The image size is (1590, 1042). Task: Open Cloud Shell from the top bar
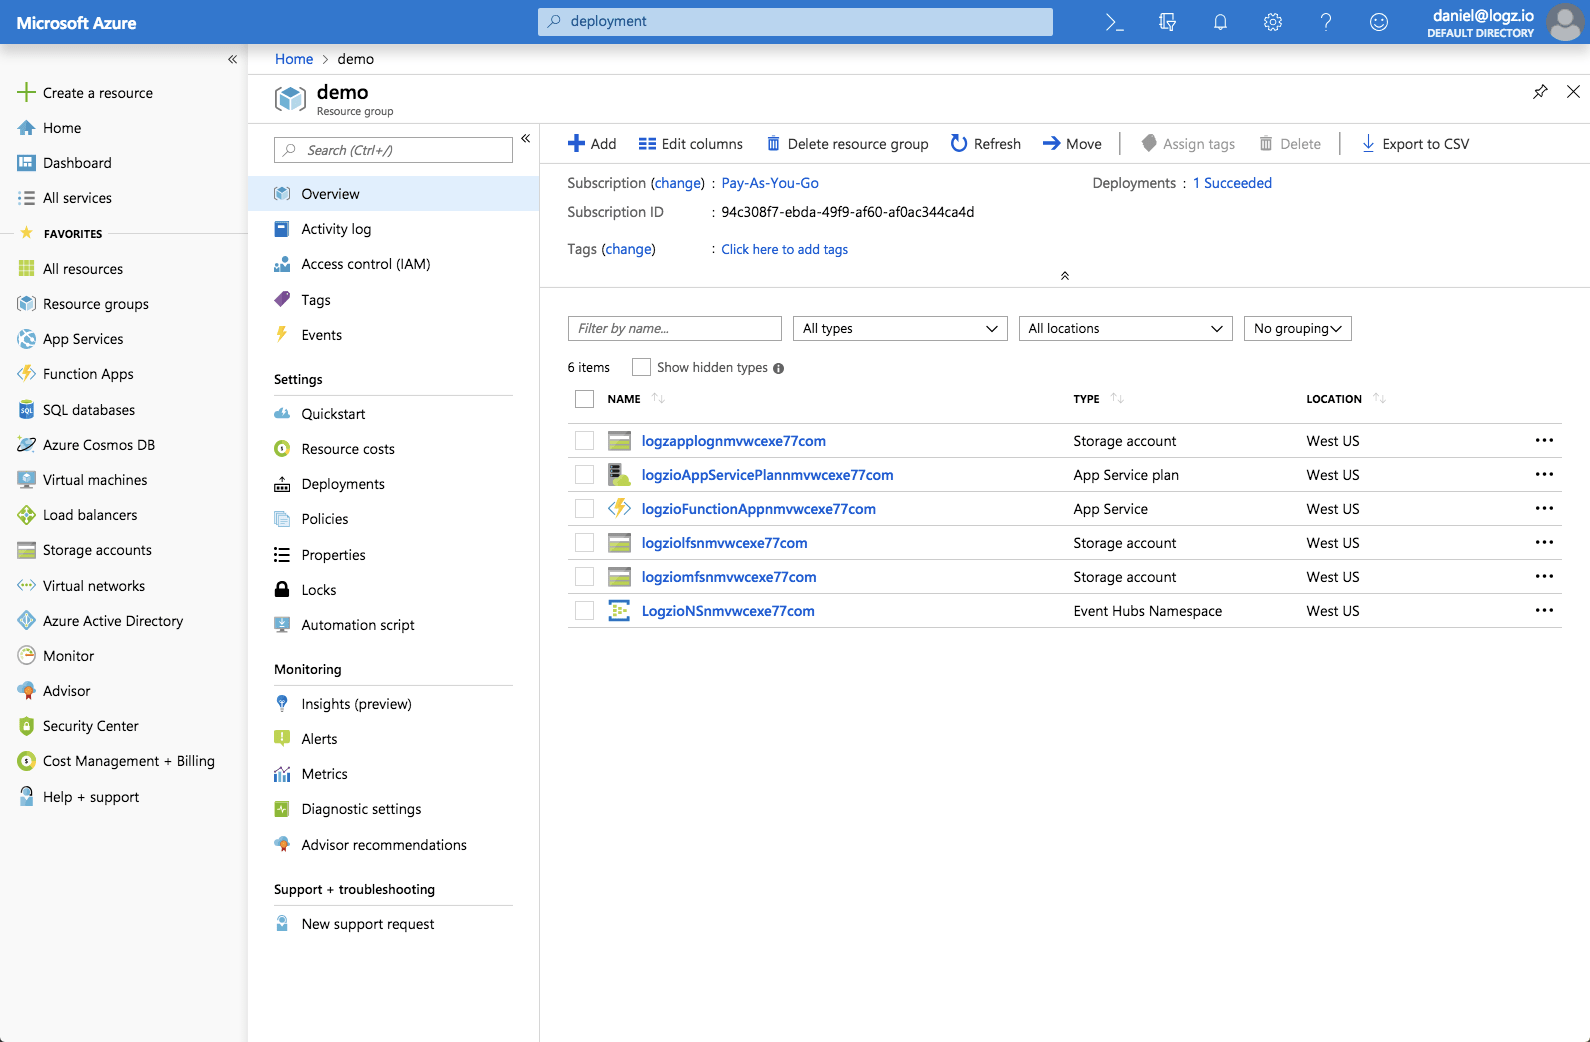pos(1114,22)
